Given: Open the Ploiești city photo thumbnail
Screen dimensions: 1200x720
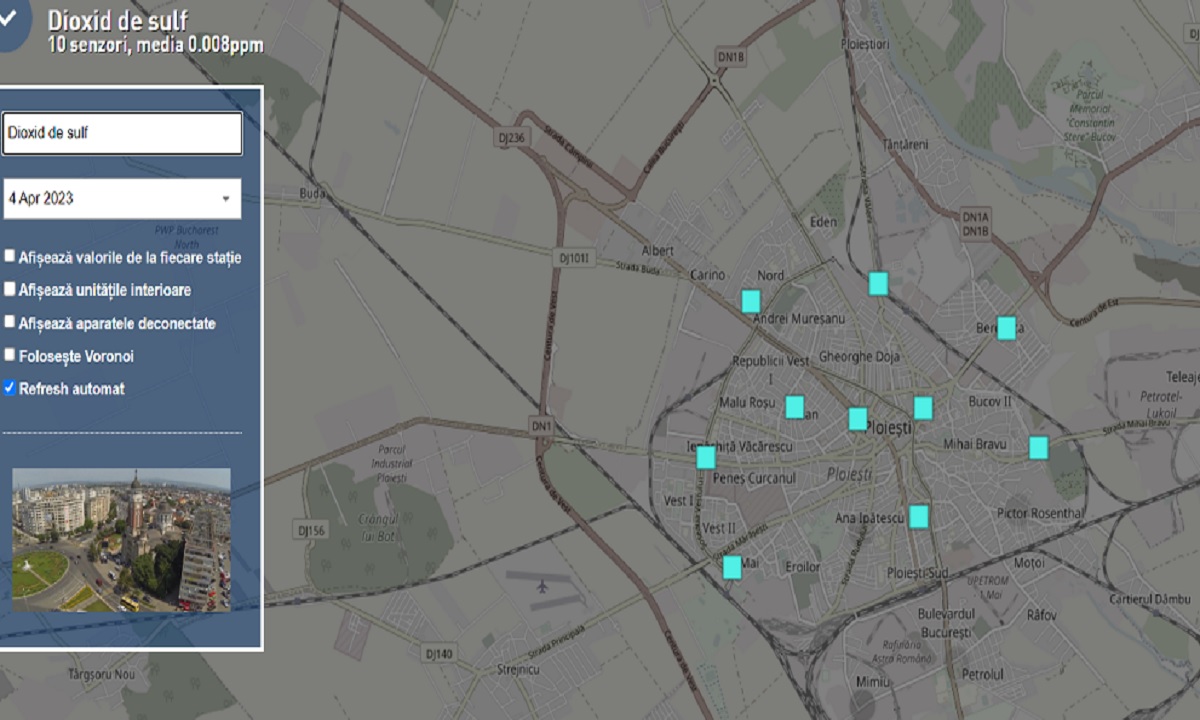Looking at the screenshot, I should [x=121, y=540].
